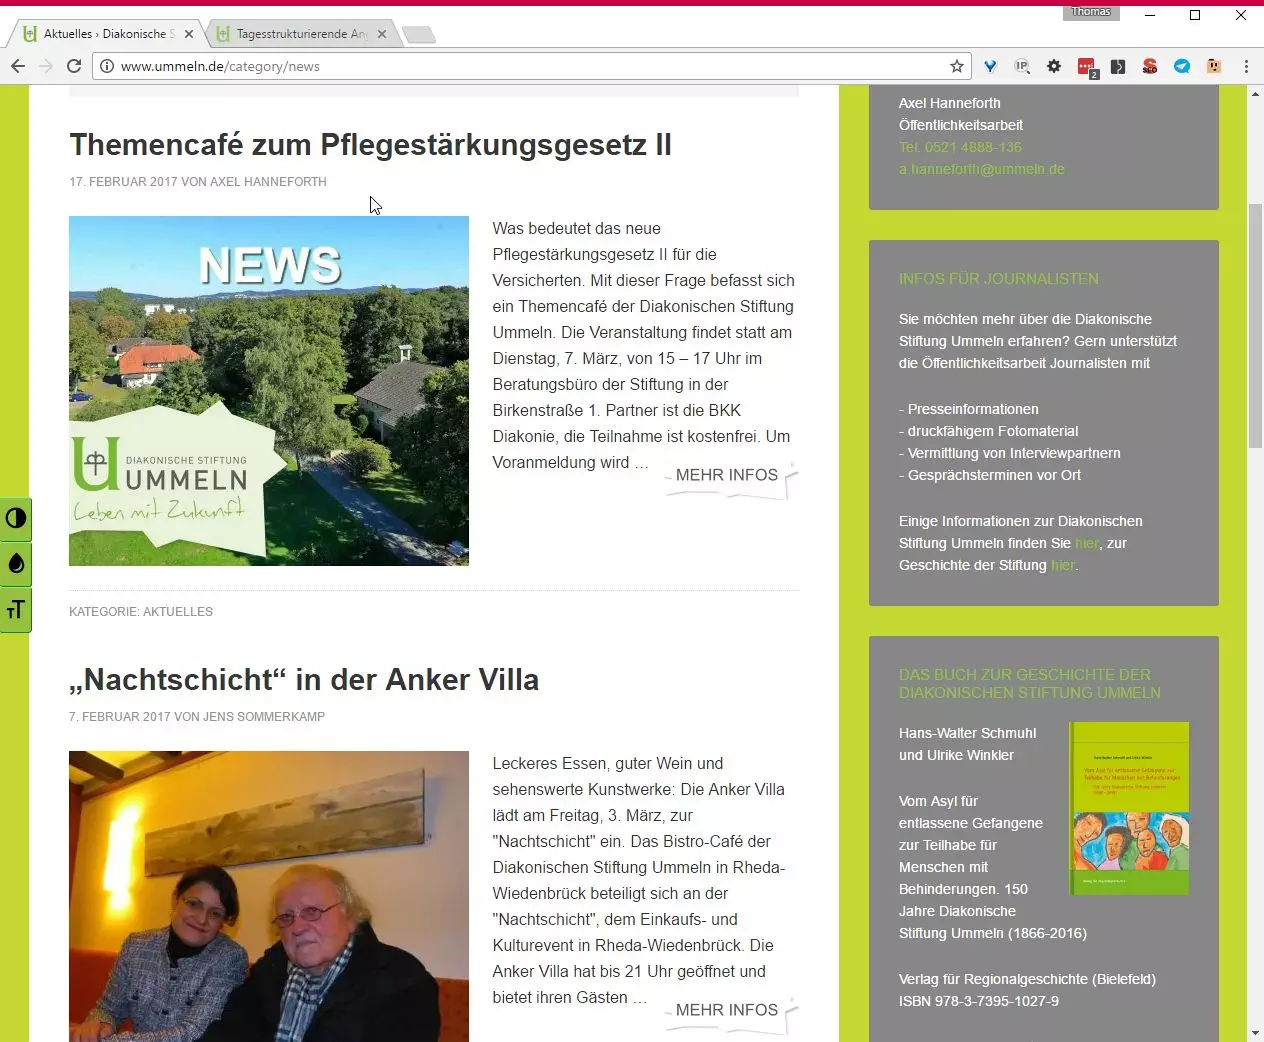The width and height of the screenshot is (1264, 1042).
Task: Open the red extension with badge 2
Action: [x=1087, y=67]
